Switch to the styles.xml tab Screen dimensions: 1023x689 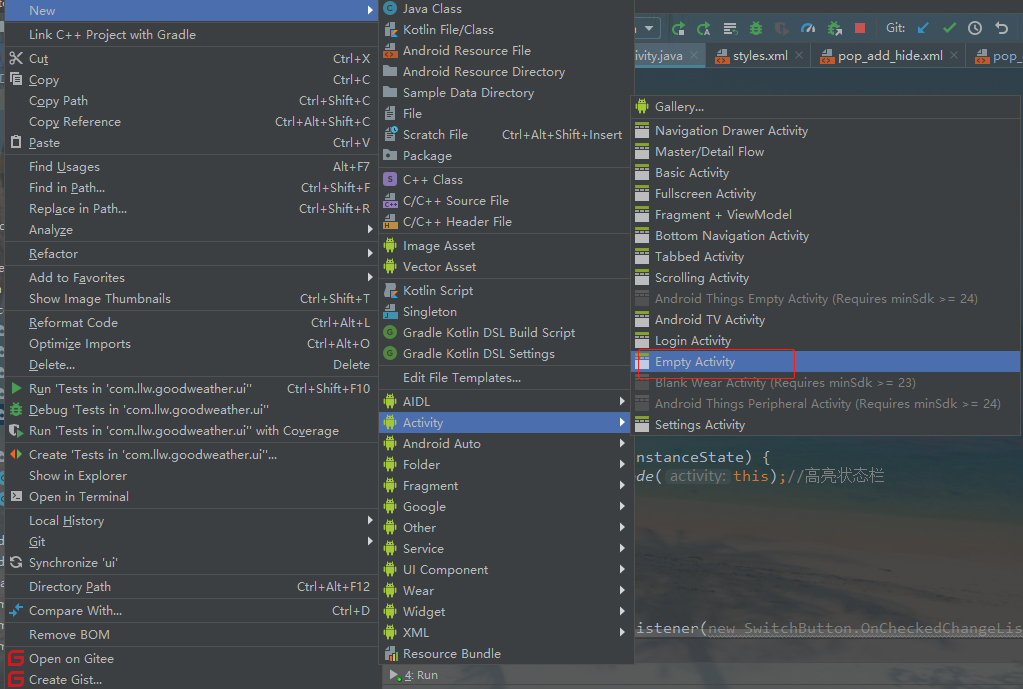[x=759, y=56]
